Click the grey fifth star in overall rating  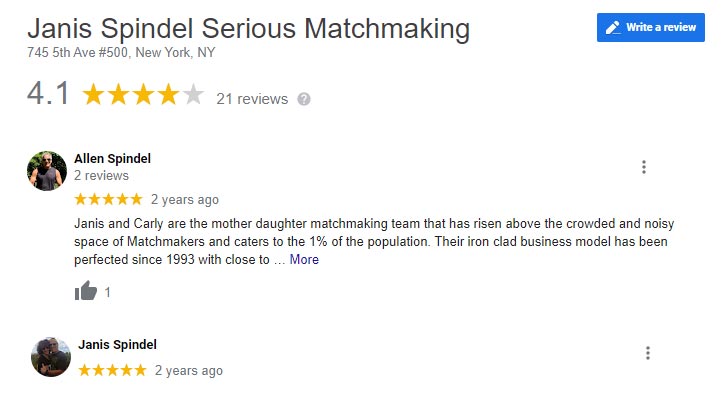193,94
